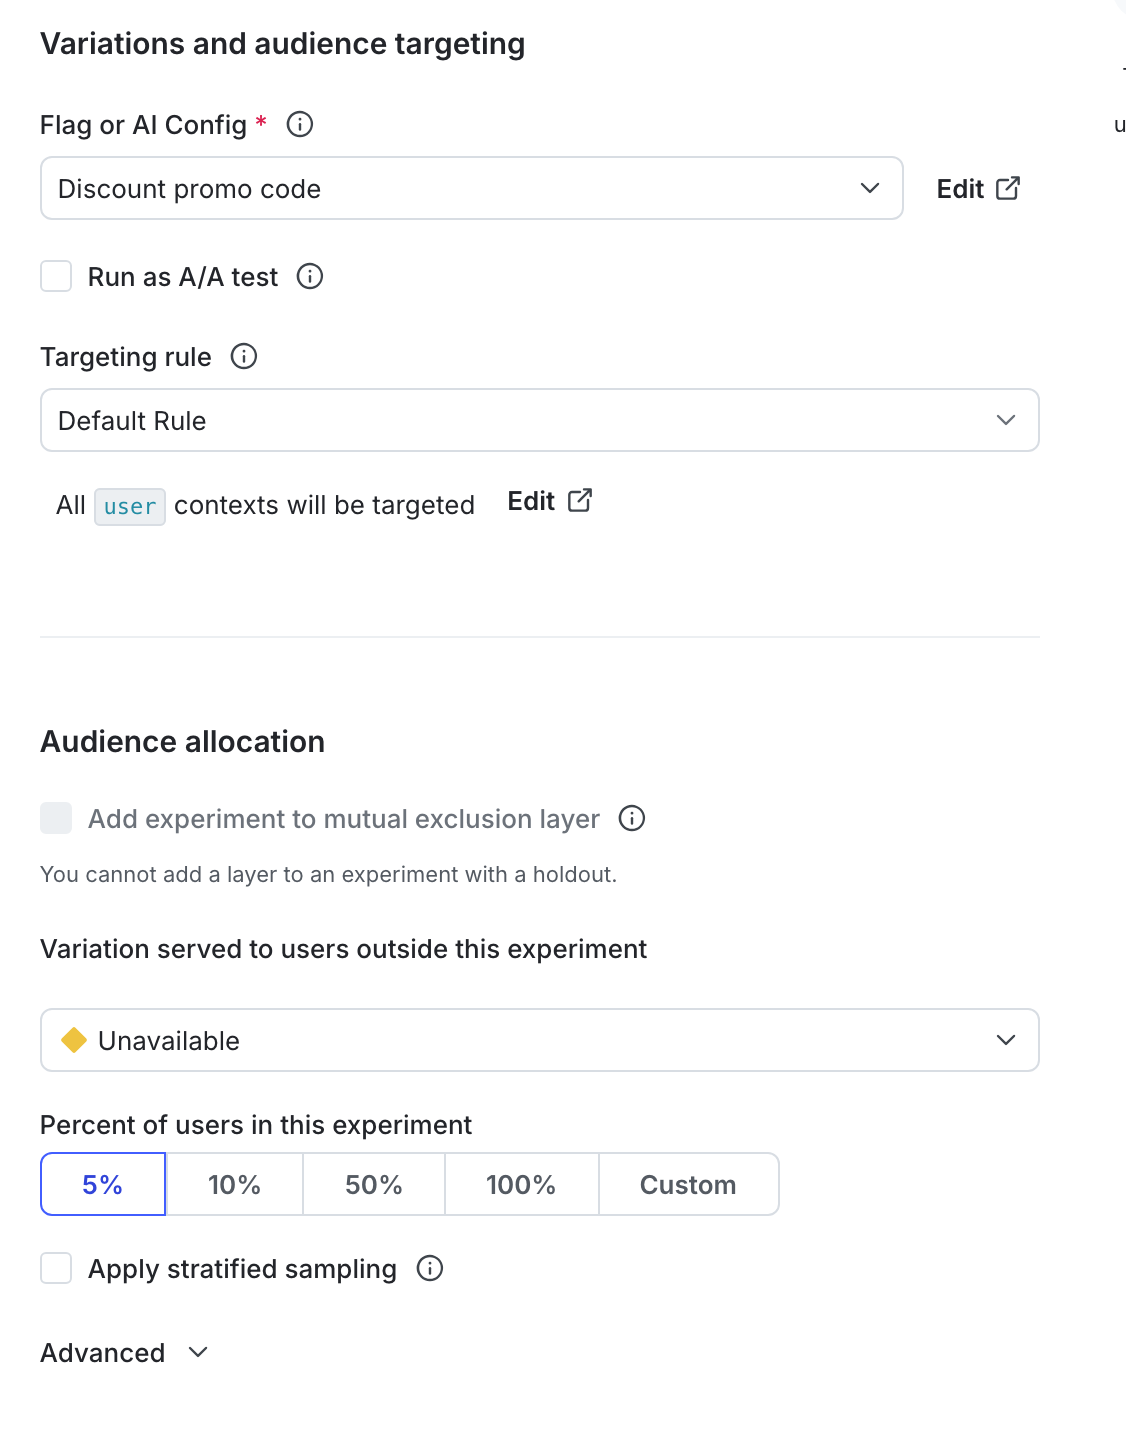1126x1450 pixels.
Task: Click the user context badge
Action: pyautogui.click(x=129, y=506)
